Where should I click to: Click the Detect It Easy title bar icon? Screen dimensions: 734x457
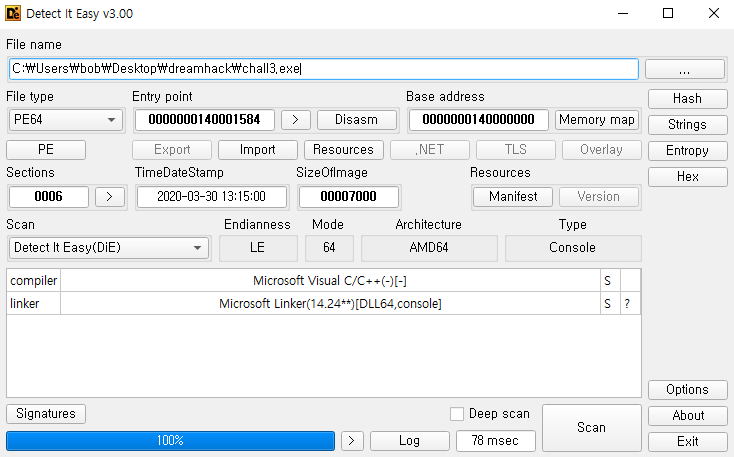[13, 14]
